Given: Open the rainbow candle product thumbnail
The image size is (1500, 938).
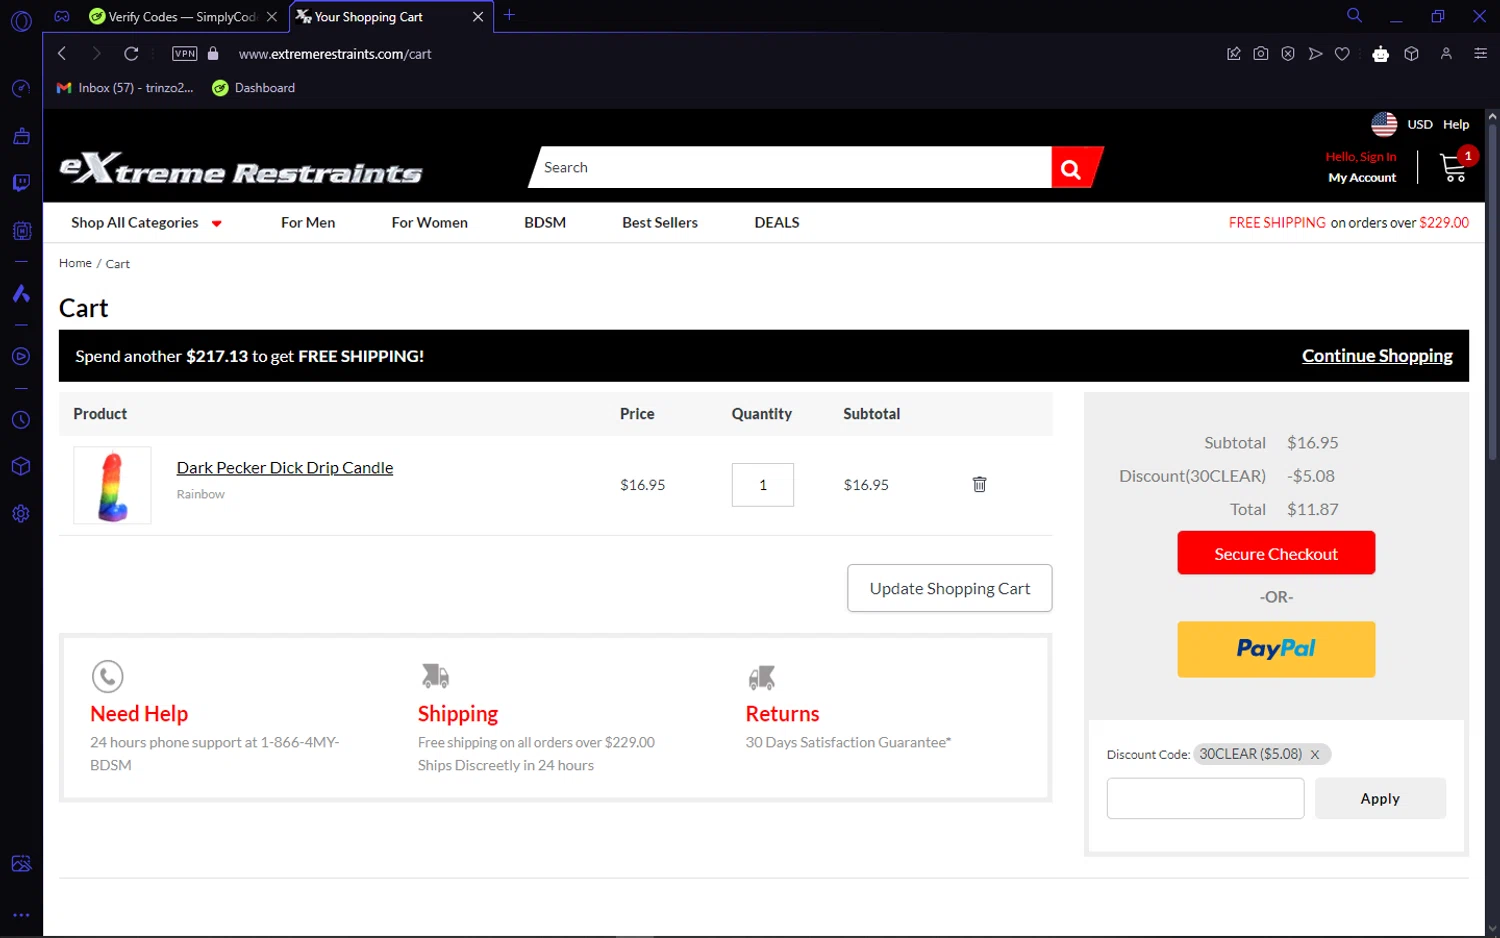Looking at the screenshot, I should point(112,485).
